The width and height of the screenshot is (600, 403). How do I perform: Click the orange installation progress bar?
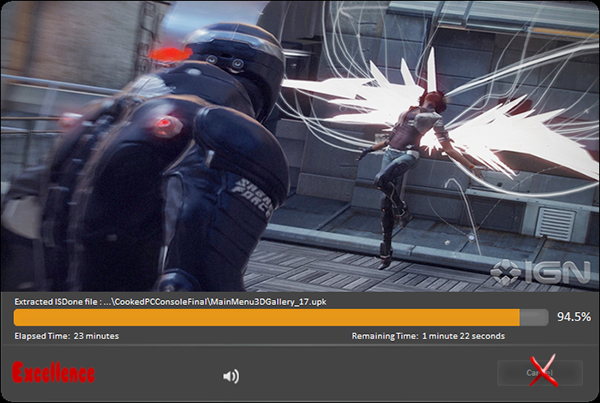(281, 318)
